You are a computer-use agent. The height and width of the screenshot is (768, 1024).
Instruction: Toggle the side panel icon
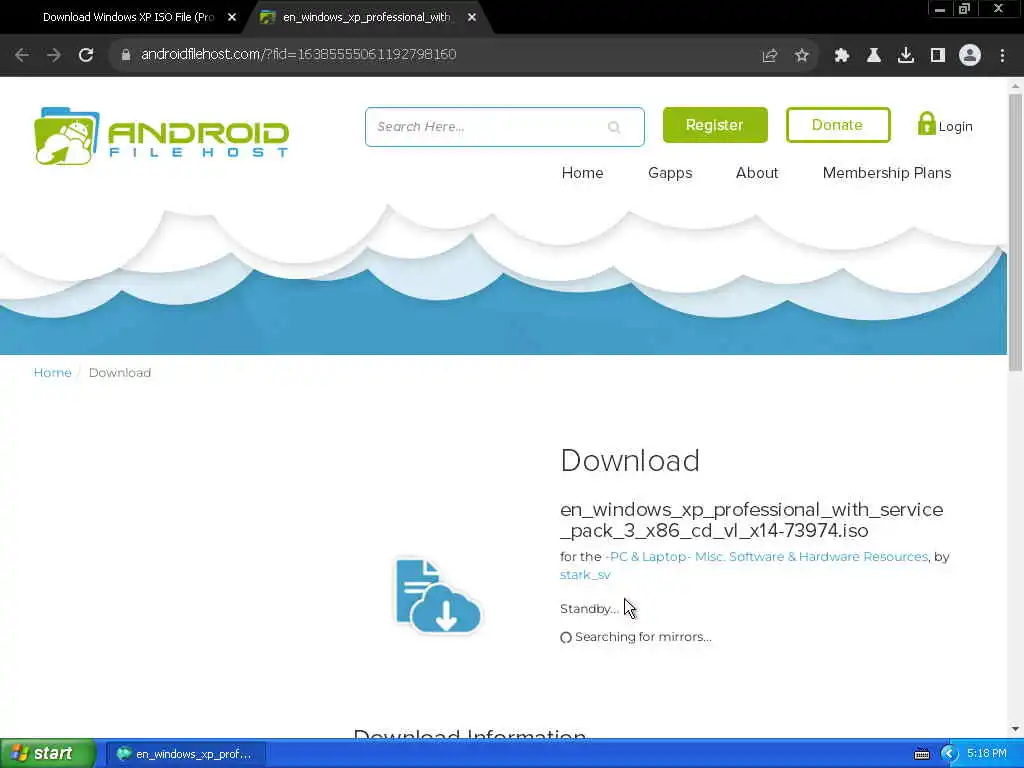coord(938,56)
